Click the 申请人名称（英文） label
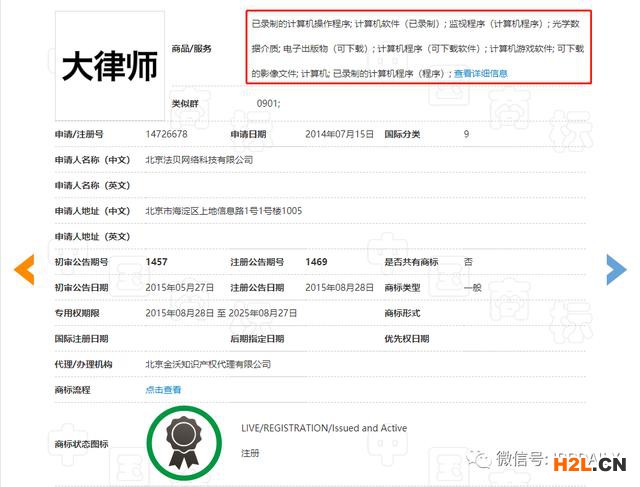The image size is (640, 487). 92,185
